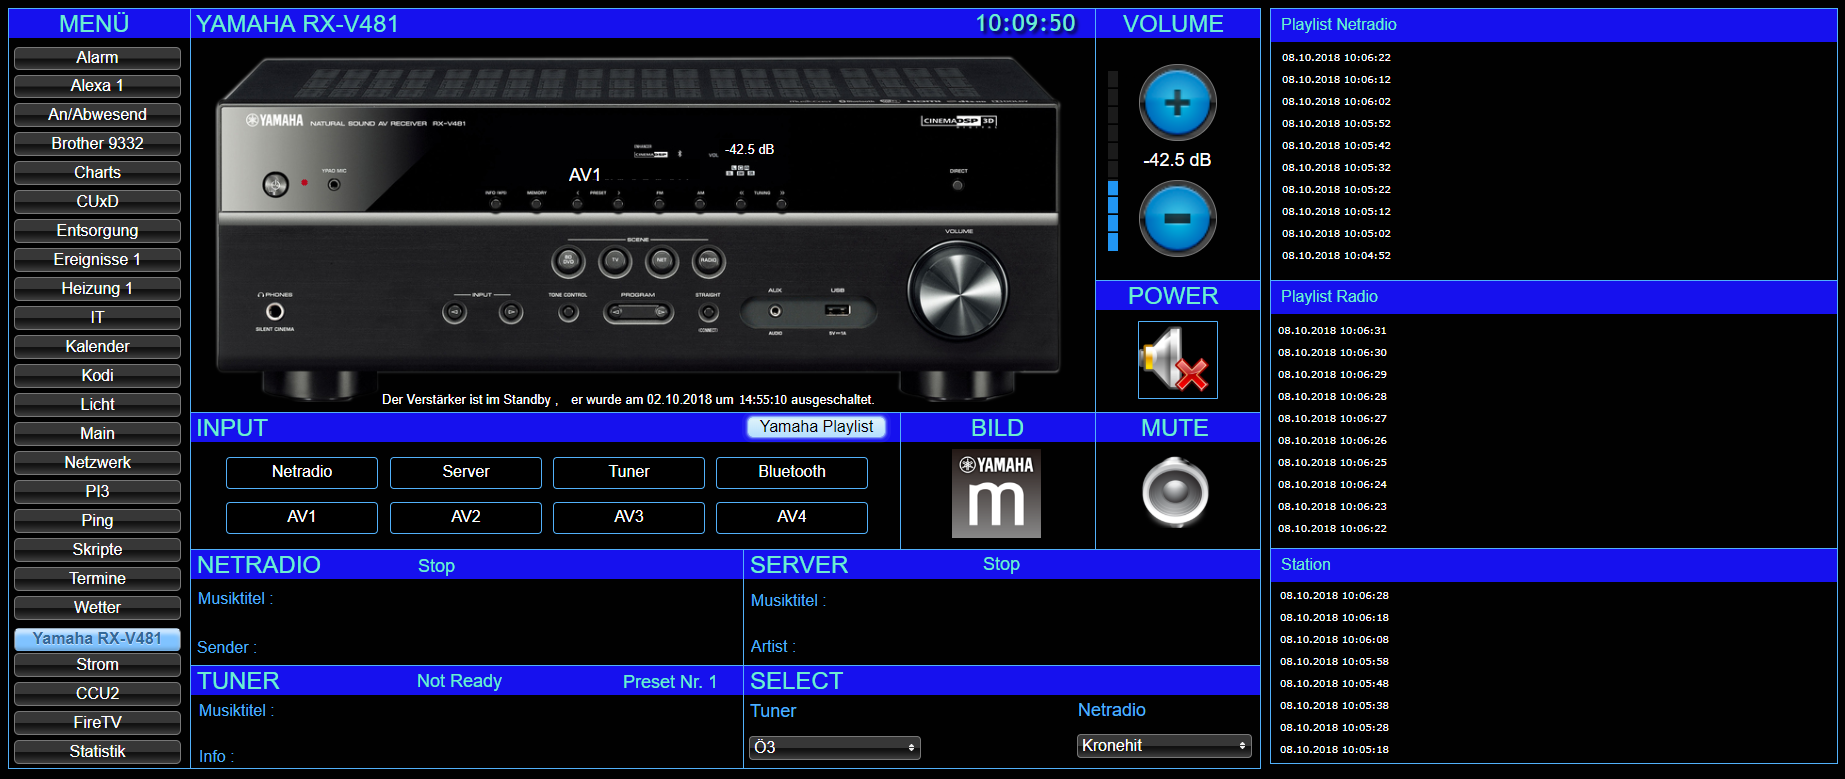This screenshot has height=779, width=1845.
Task: Navigate to Kodi
Action: (97, 376)
